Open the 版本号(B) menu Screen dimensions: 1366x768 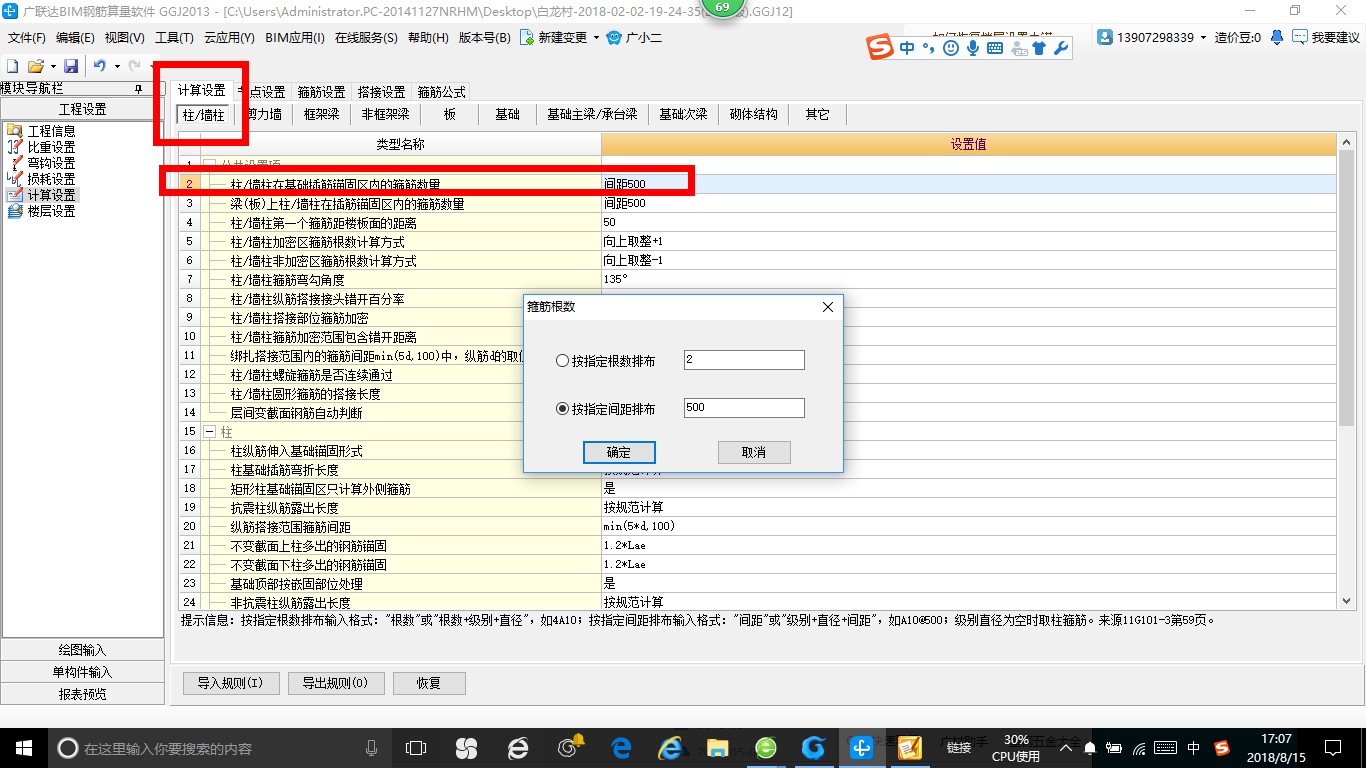(485, 38)
